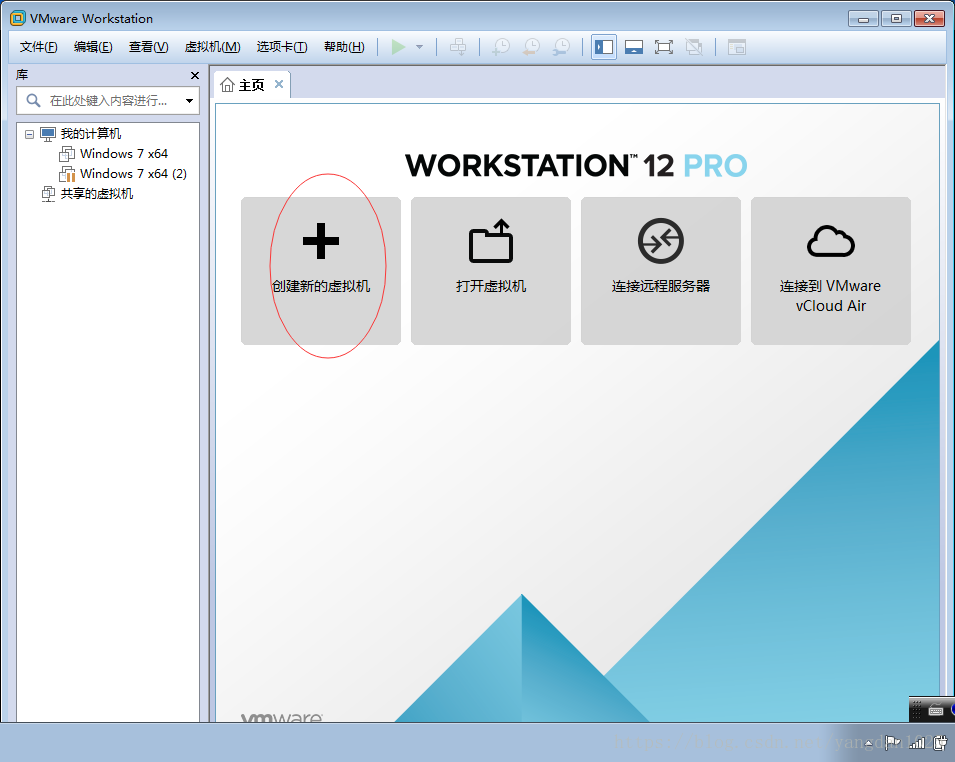Open the 帮助(H) menu
Screen dimensions: 955x762
(344, 47)
